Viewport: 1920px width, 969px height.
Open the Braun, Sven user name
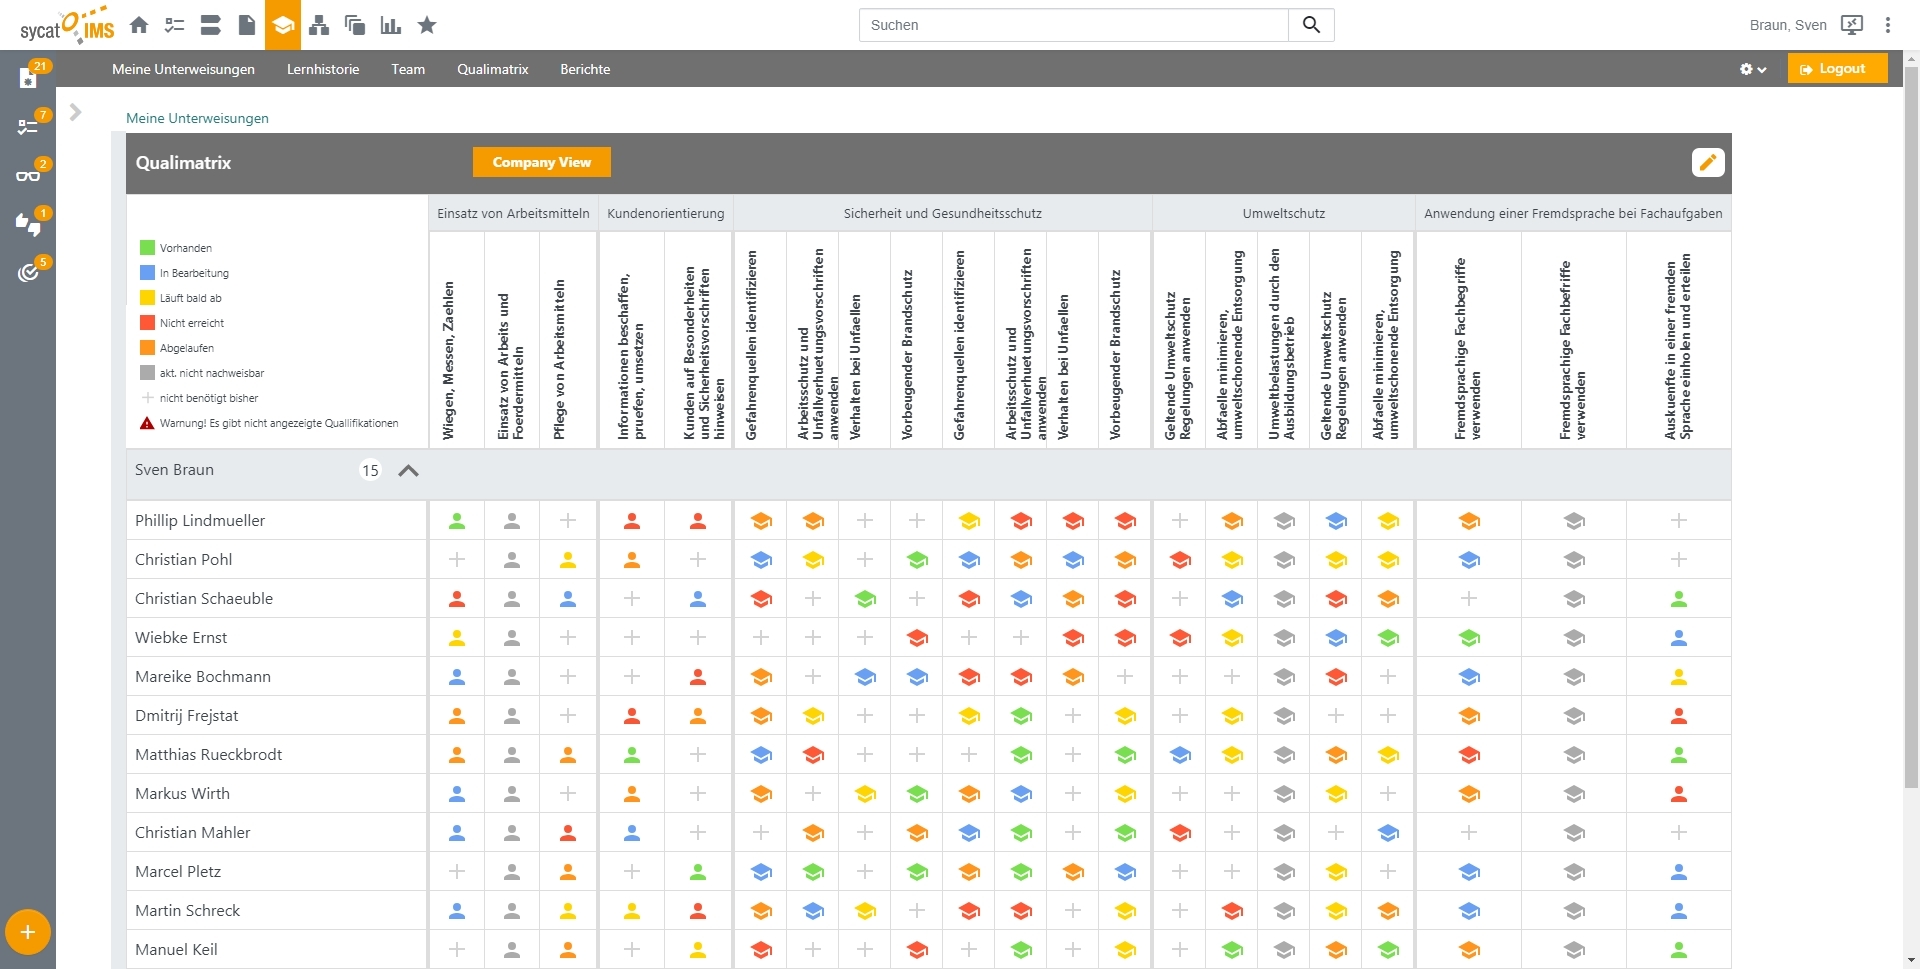pos(1788,25)
